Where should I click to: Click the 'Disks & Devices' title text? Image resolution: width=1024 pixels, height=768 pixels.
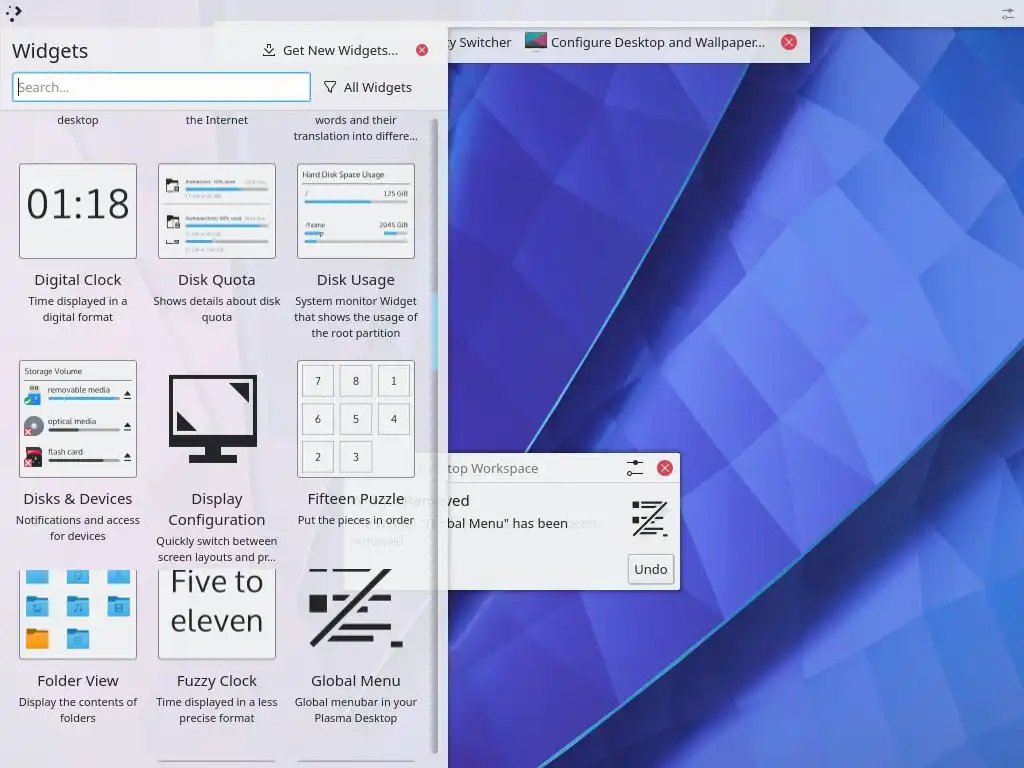click(x=78, y=499)
